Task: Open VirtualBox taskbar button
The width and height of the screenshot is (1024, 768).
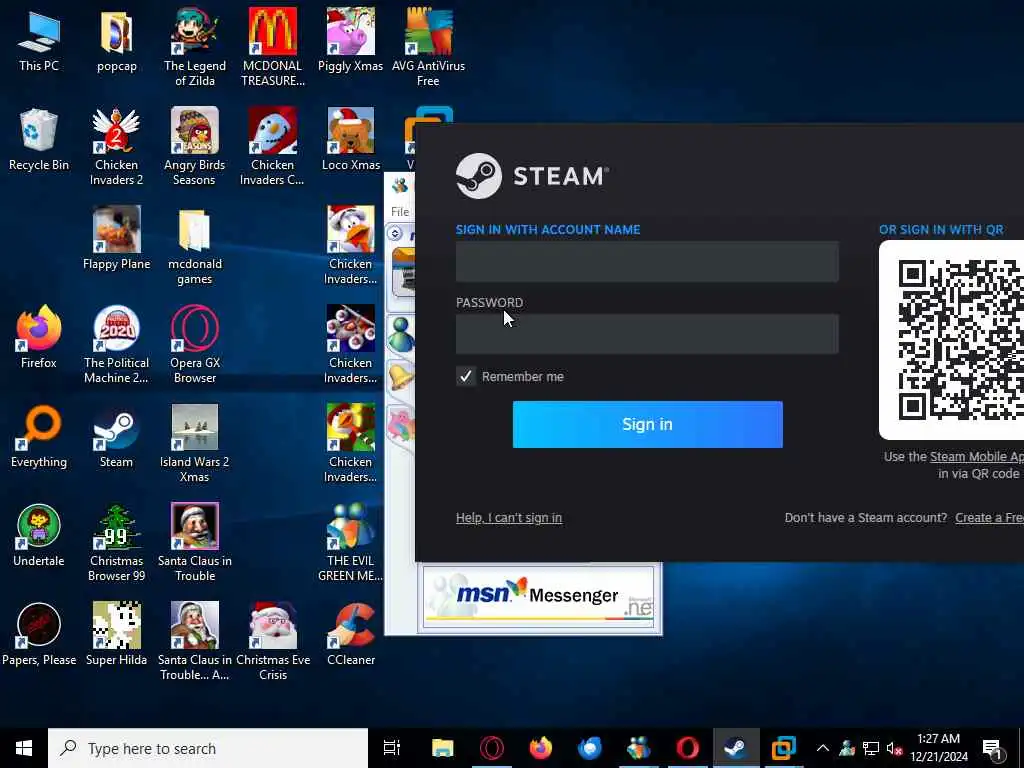Action: pyautogui.click(x=784, y=748)
